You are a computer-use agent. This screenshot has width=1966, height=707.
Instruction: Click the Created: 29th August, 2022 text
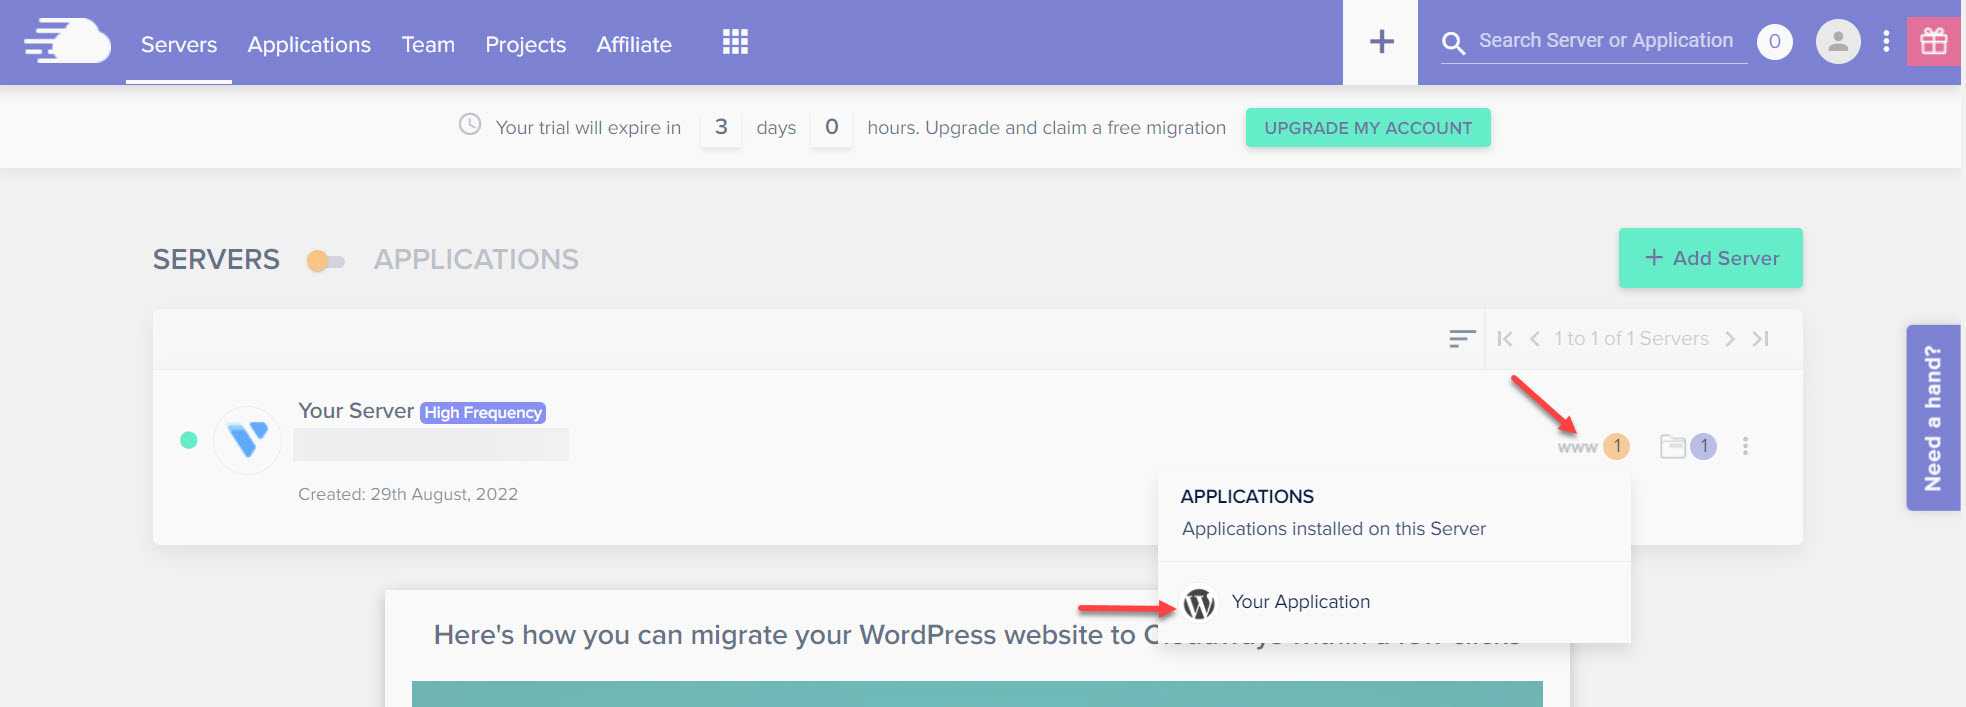tap(408, 494)
